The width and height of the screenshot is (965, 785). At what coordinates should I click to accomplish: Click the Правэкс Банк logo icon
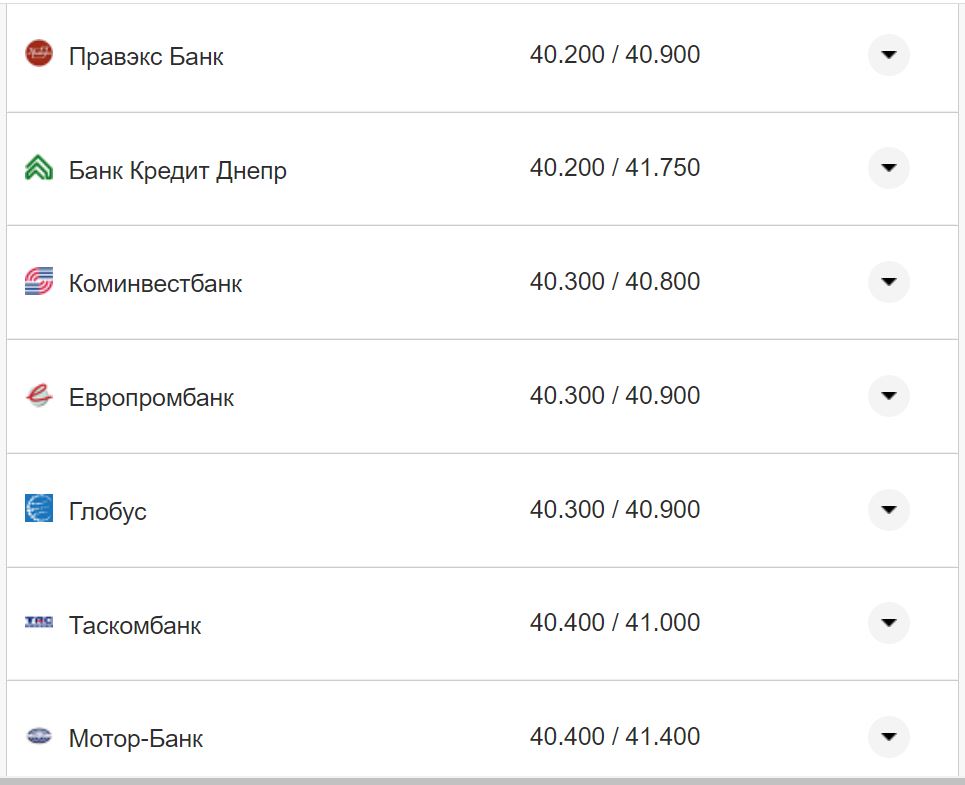(38, 55)
